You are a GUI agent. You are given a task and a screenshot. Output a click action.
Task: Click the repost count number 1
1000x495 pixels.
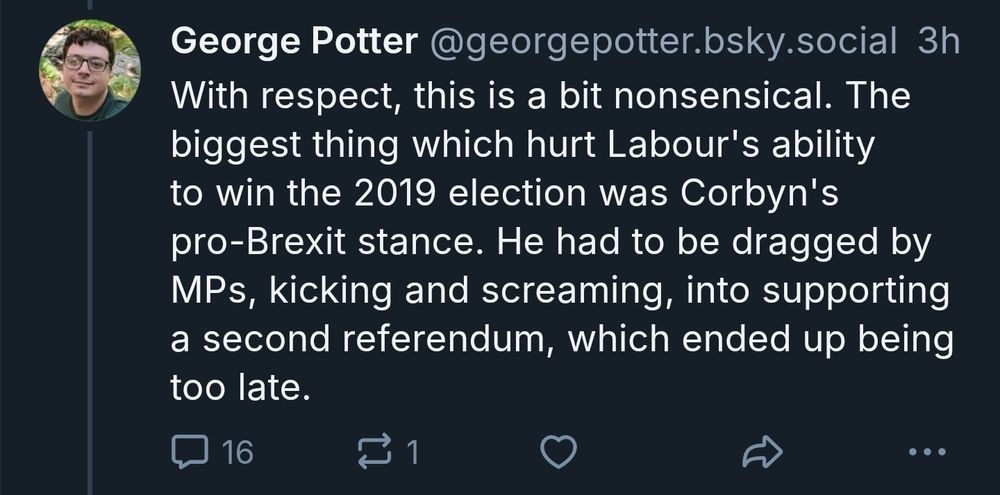[412, 453]
